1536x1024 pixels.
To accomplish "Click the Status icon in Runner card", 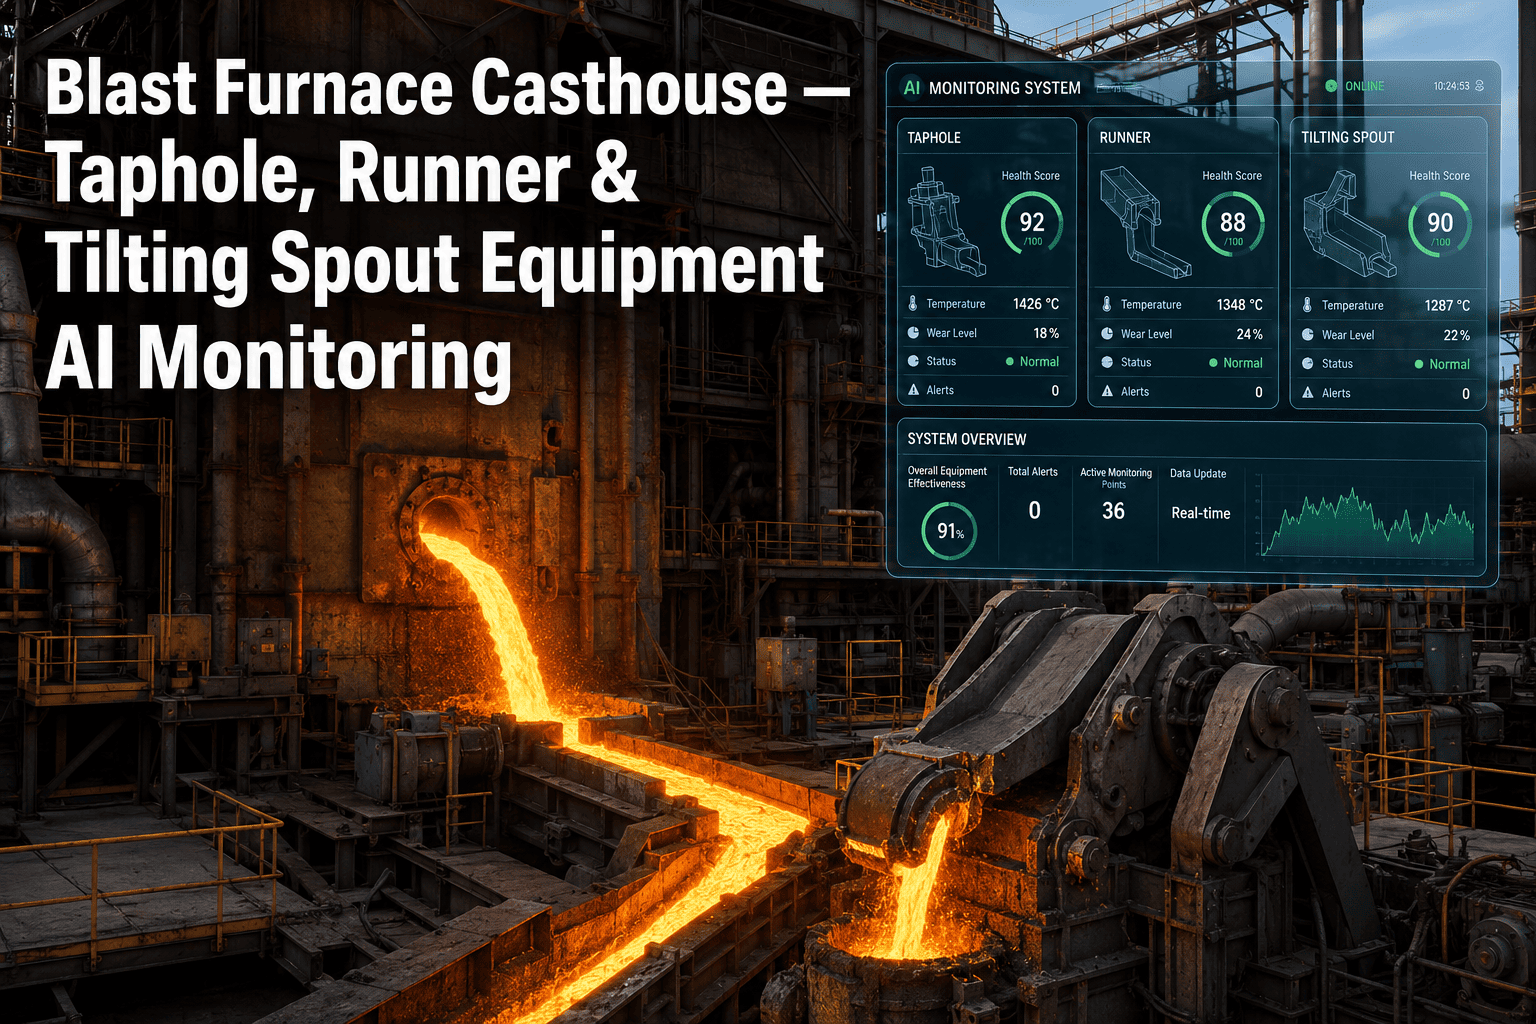I will pos(1107,362).
